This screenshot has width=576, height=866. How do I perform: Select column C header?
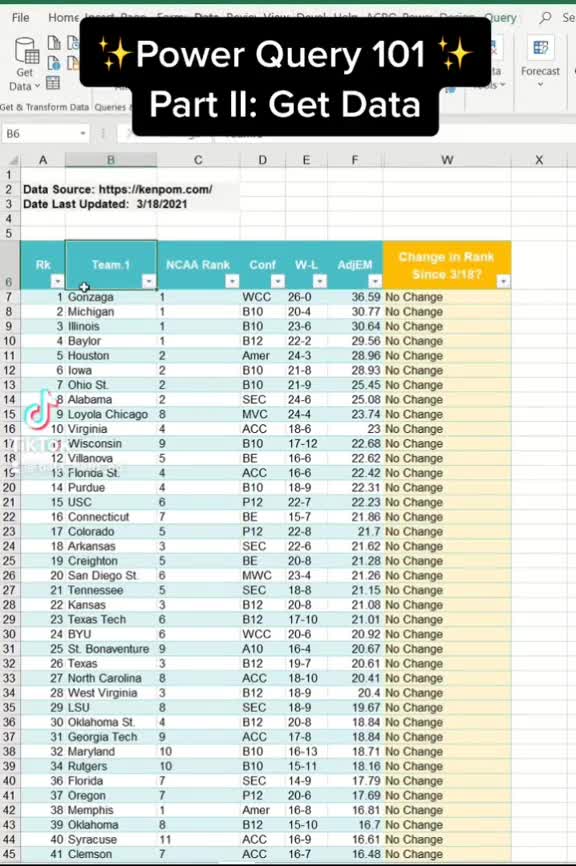[x=198, y=160]
